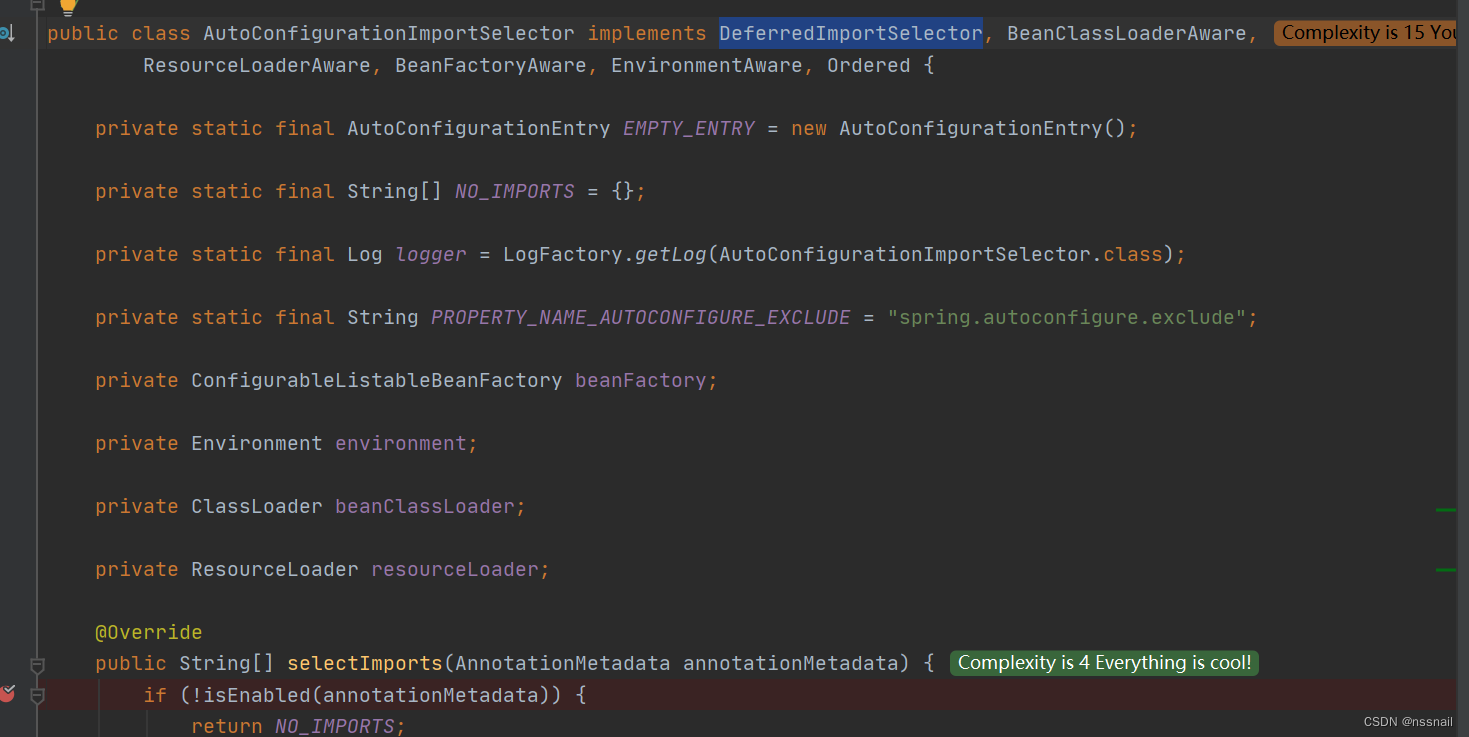
Task: Click EnvironmentAware in the implements list
Action: click(x=706, y=65)
